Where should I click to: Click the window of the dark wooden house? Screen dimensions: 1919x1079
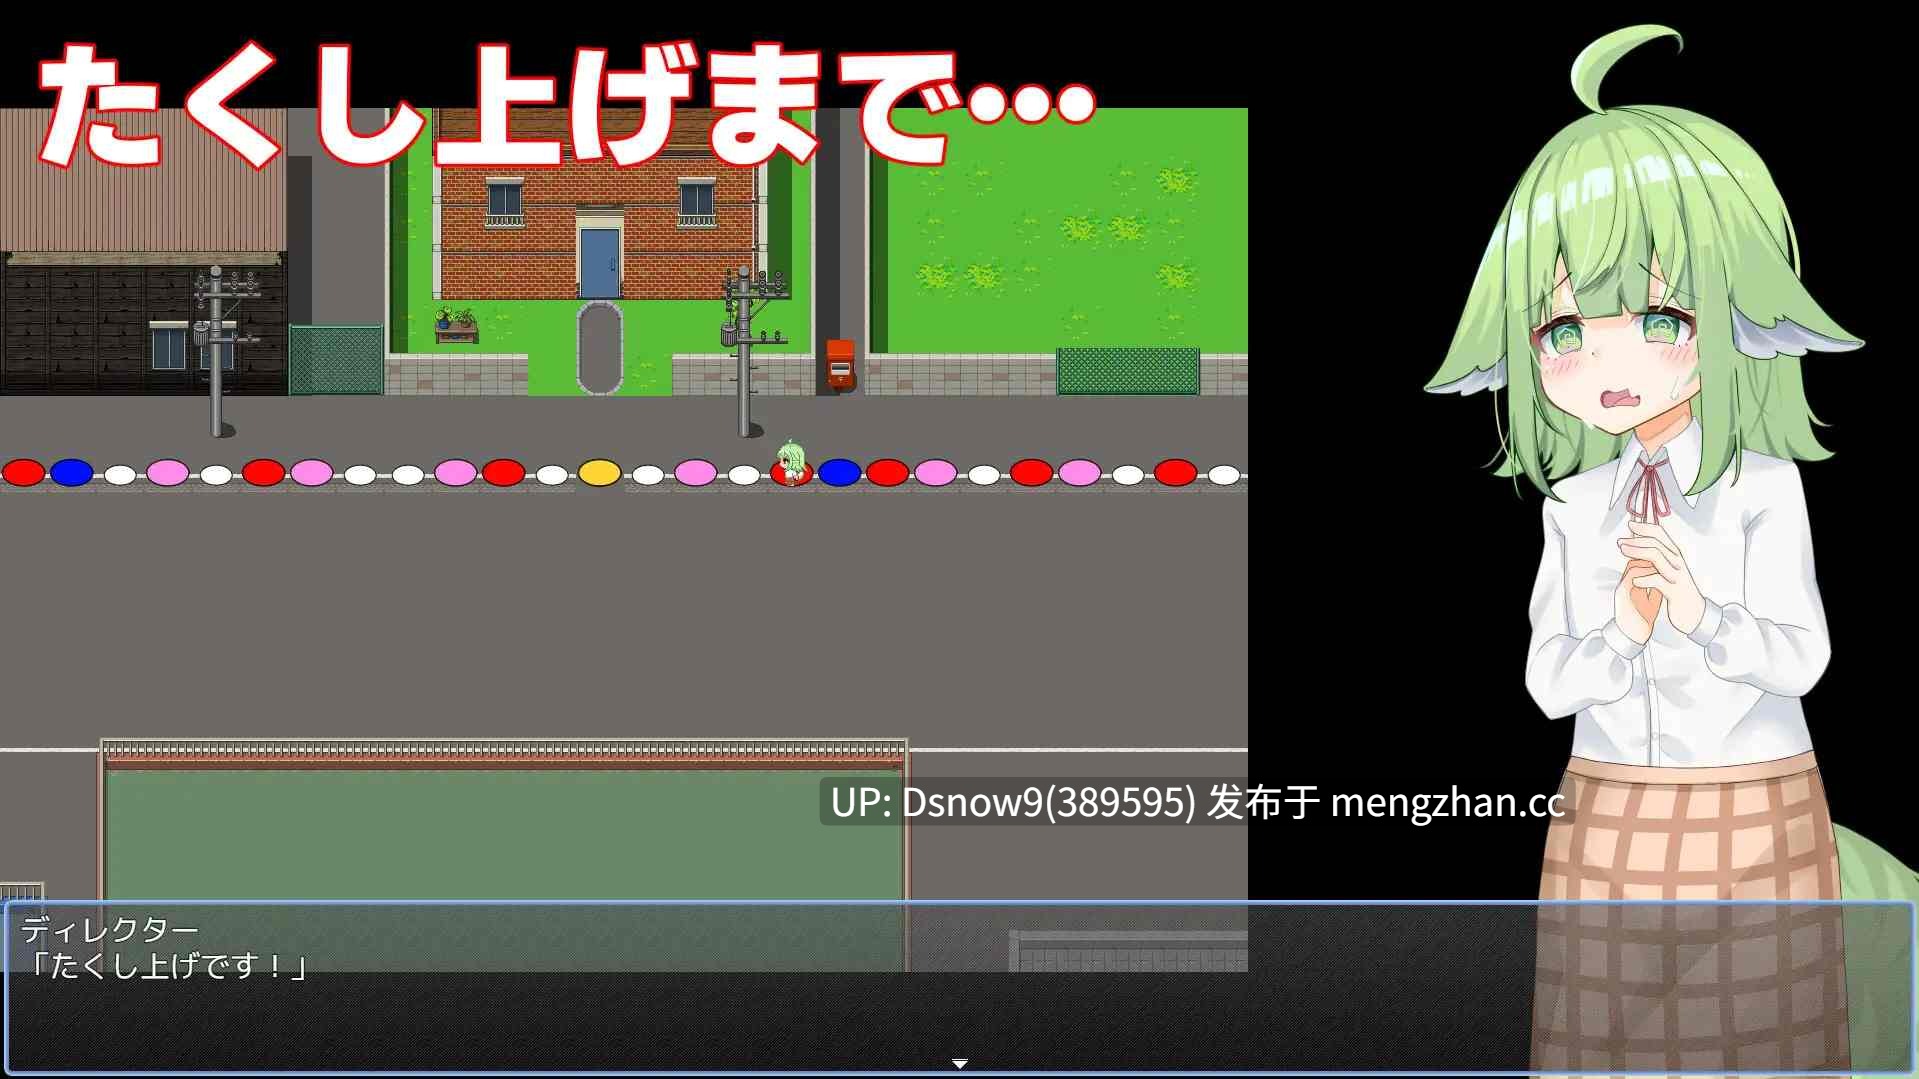point(170,347)
